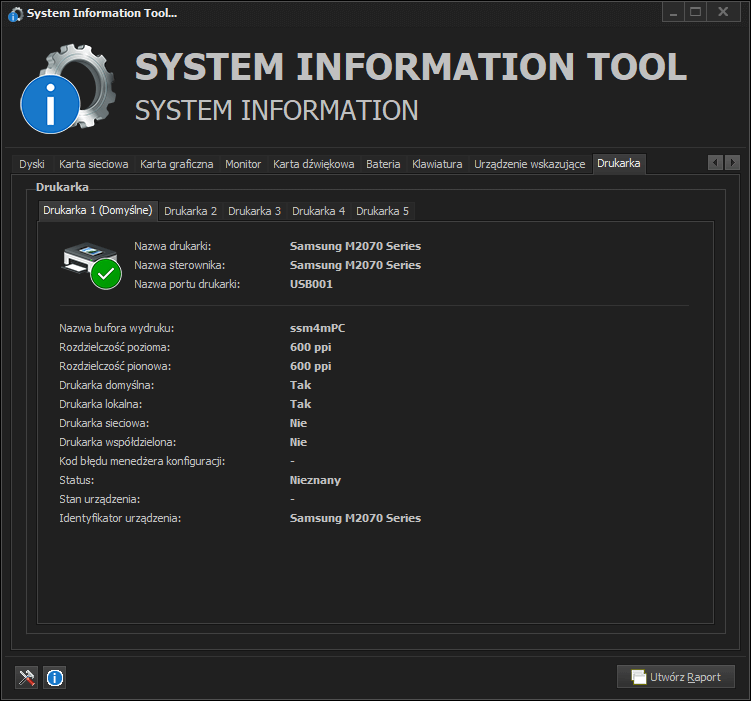
Task: Switch to Drukarka 3 sub-tab
Action: click(254, 211)
